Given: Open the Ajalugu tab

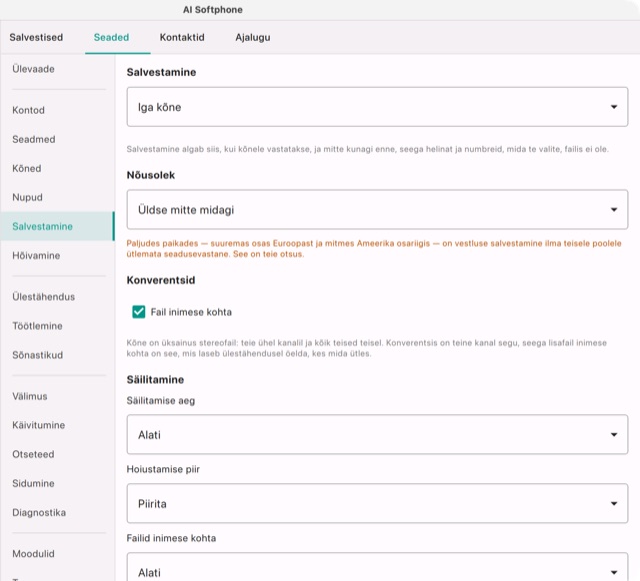Looking at the screenshot, I should pyautogui.click(x=253, y=37).
